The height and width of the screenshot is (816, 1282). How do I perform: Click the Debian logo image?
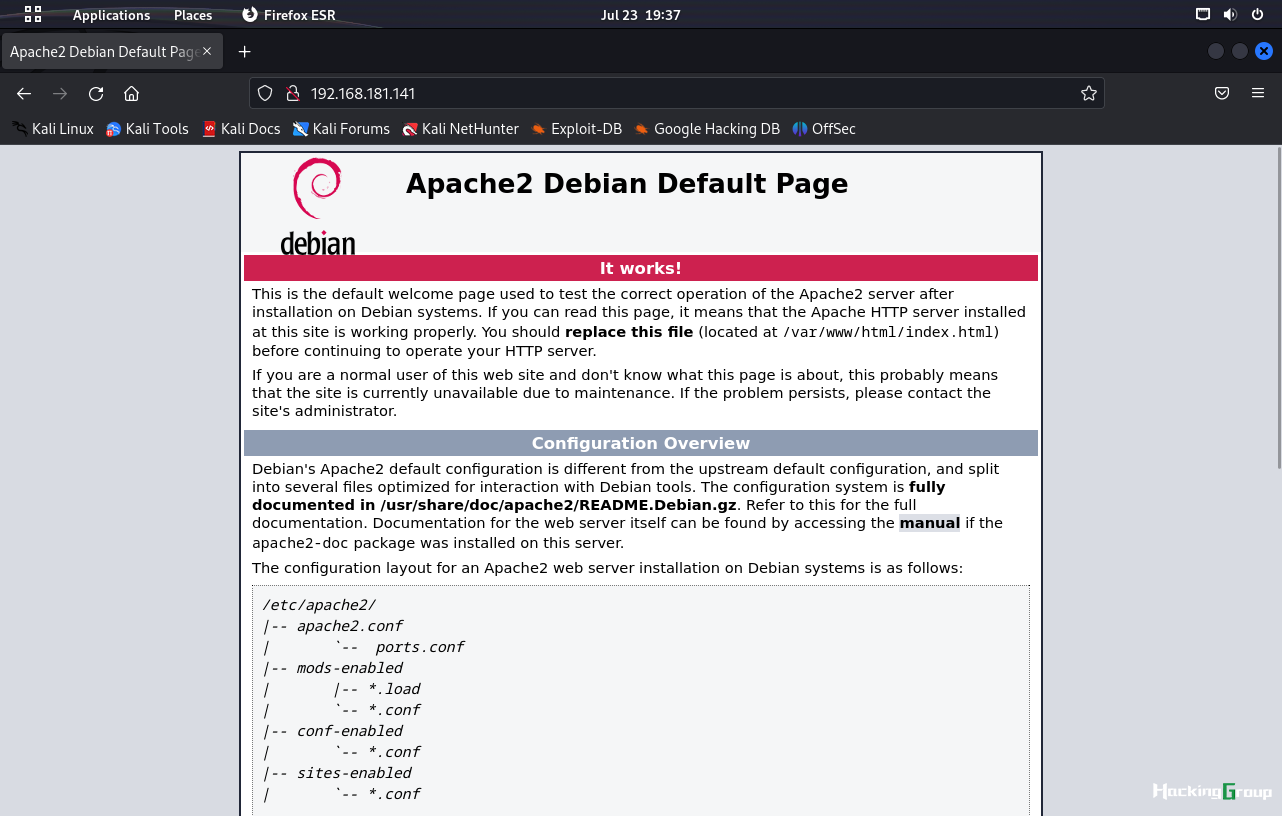coord(317,206)
